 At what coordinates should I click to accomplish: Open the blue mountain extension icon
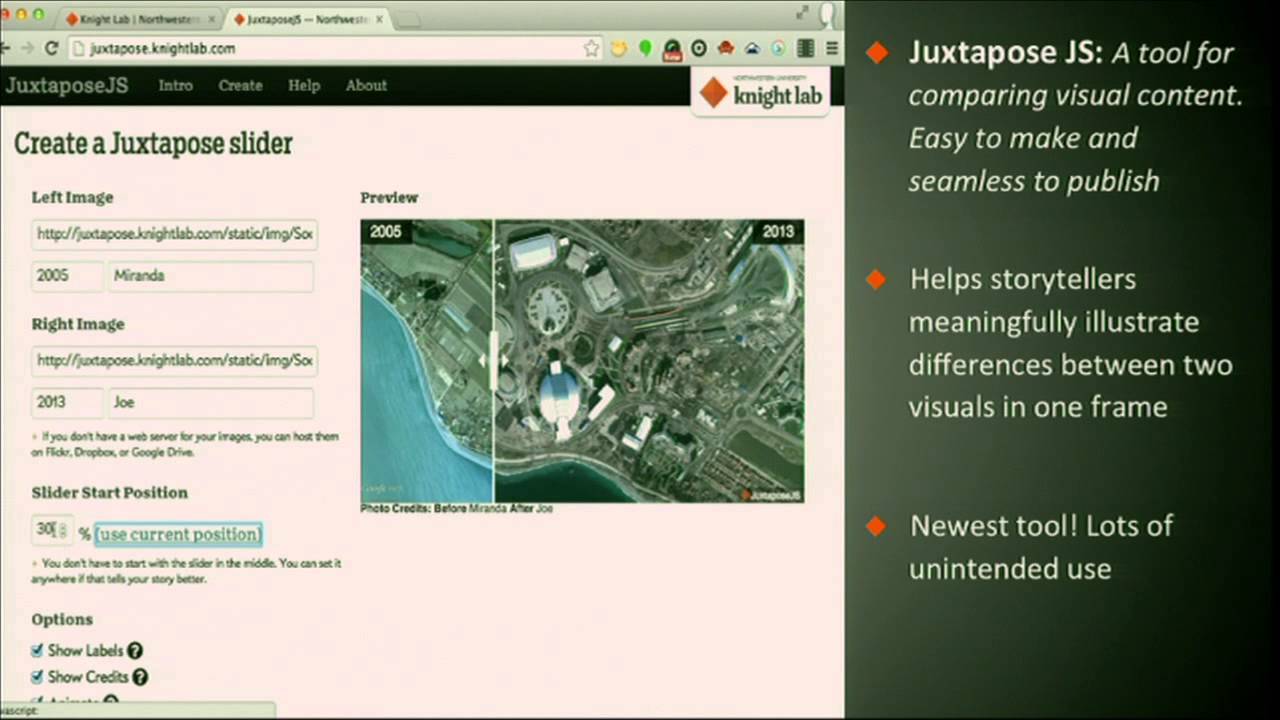752,48
